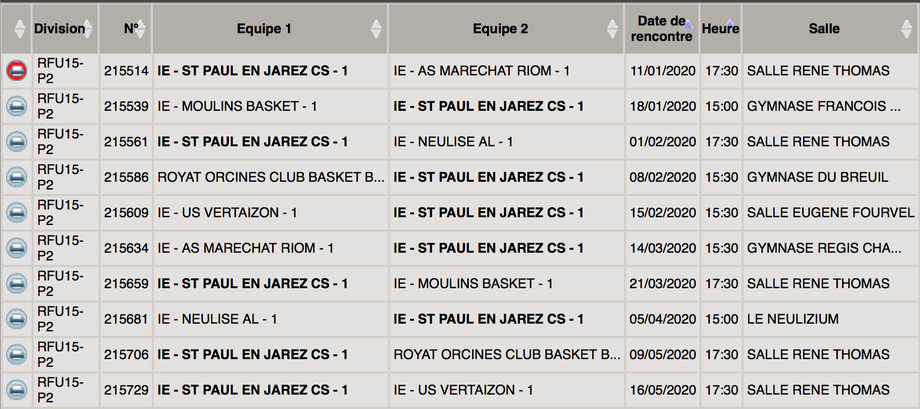The width and height of the screenshot is (920, 409).
Task: Sort by Salle column arrows
Action: coord(908,29)
